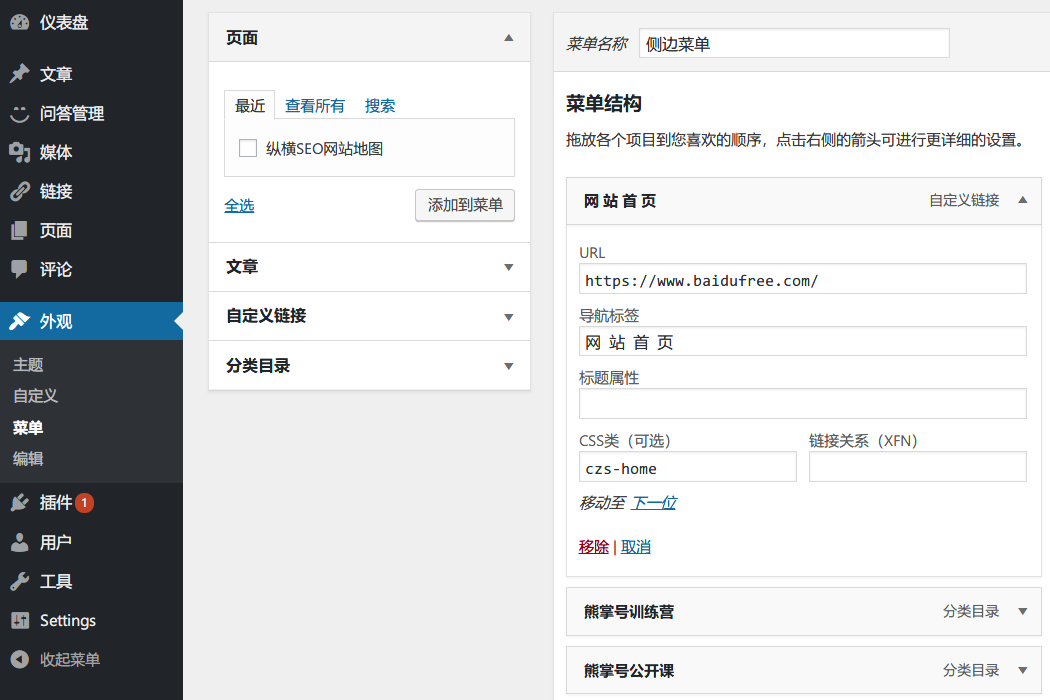
Task: Click the 全选 link
Action: [x=239, y=205]
